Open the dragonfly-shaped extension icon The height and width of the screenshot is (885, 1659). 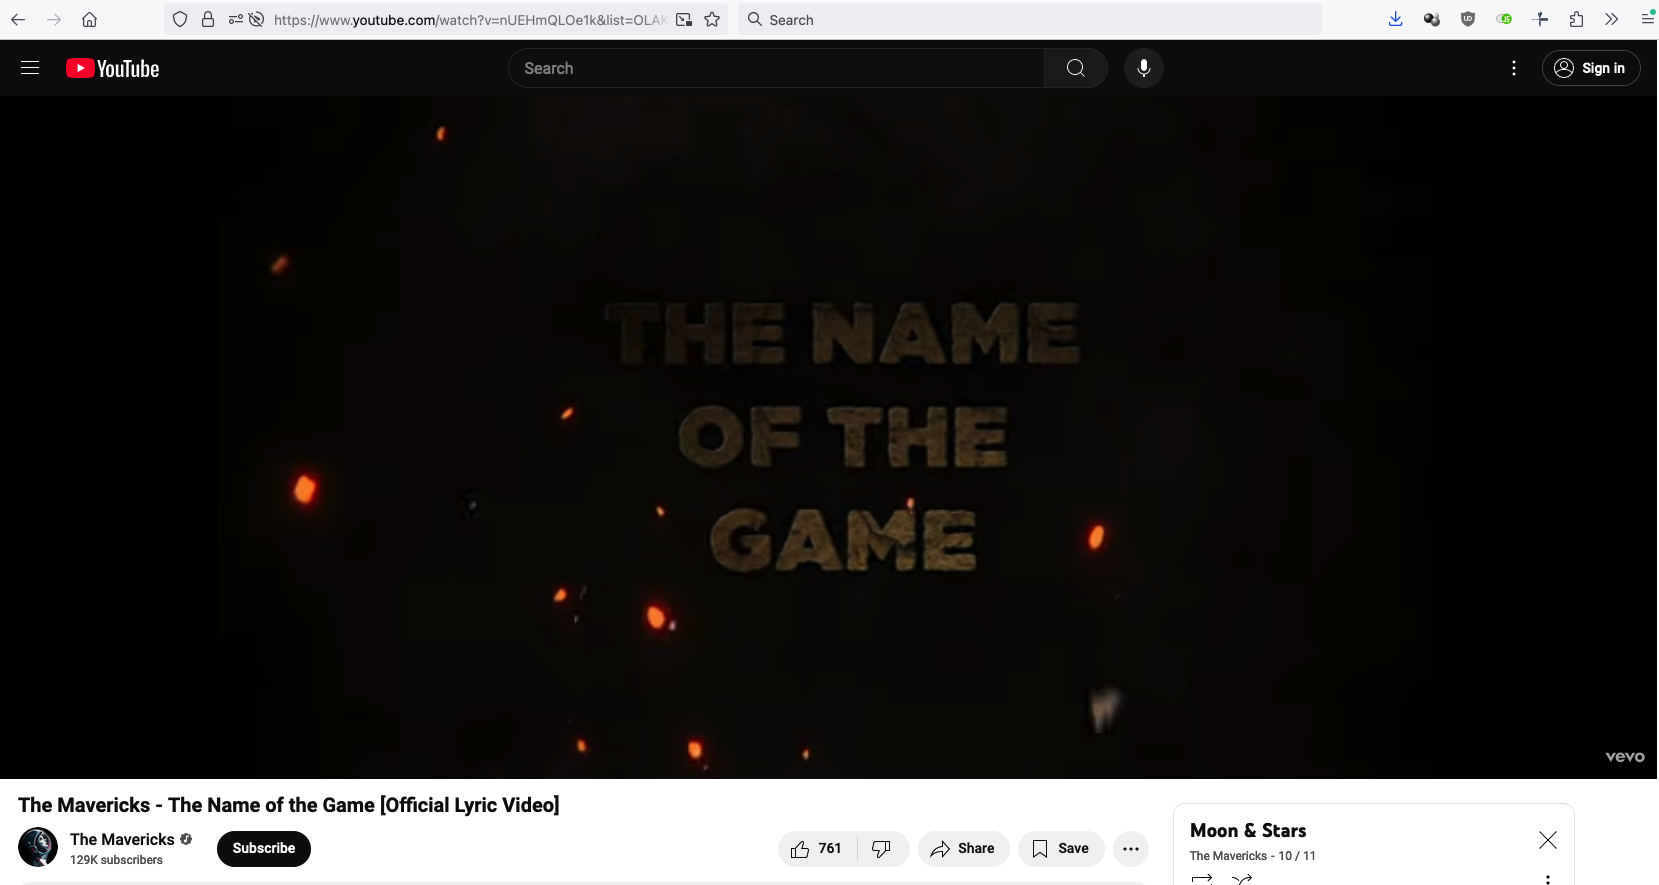coord(1540,19)
